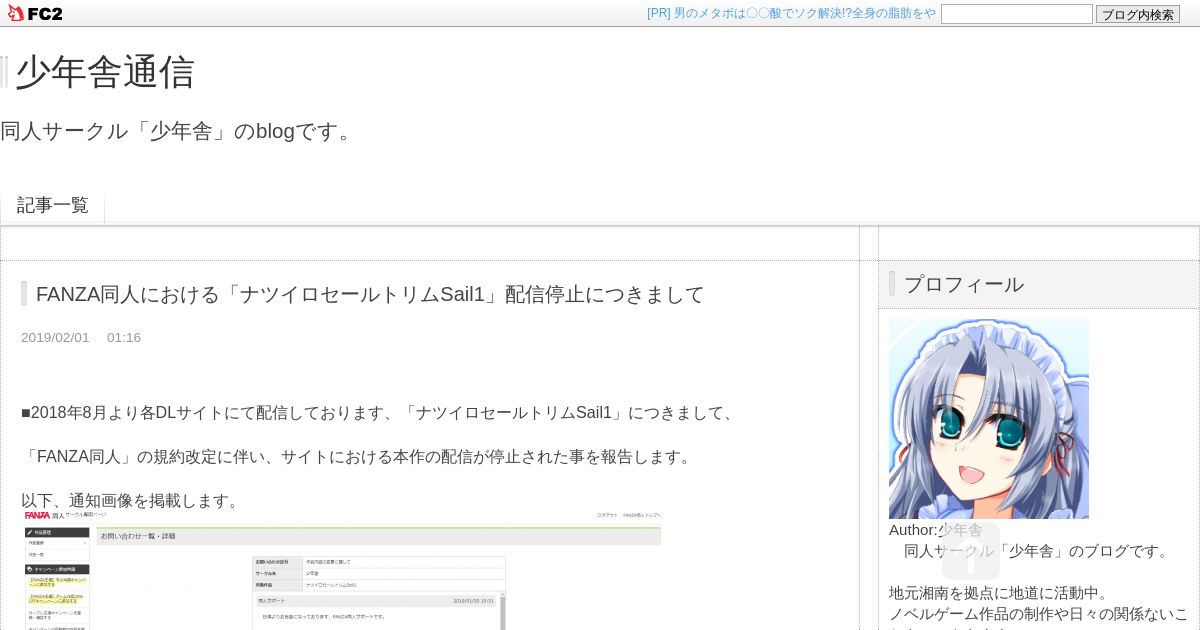Open the FANZA notification screenshot image
Screen dimensions: 1200x630
342,570
